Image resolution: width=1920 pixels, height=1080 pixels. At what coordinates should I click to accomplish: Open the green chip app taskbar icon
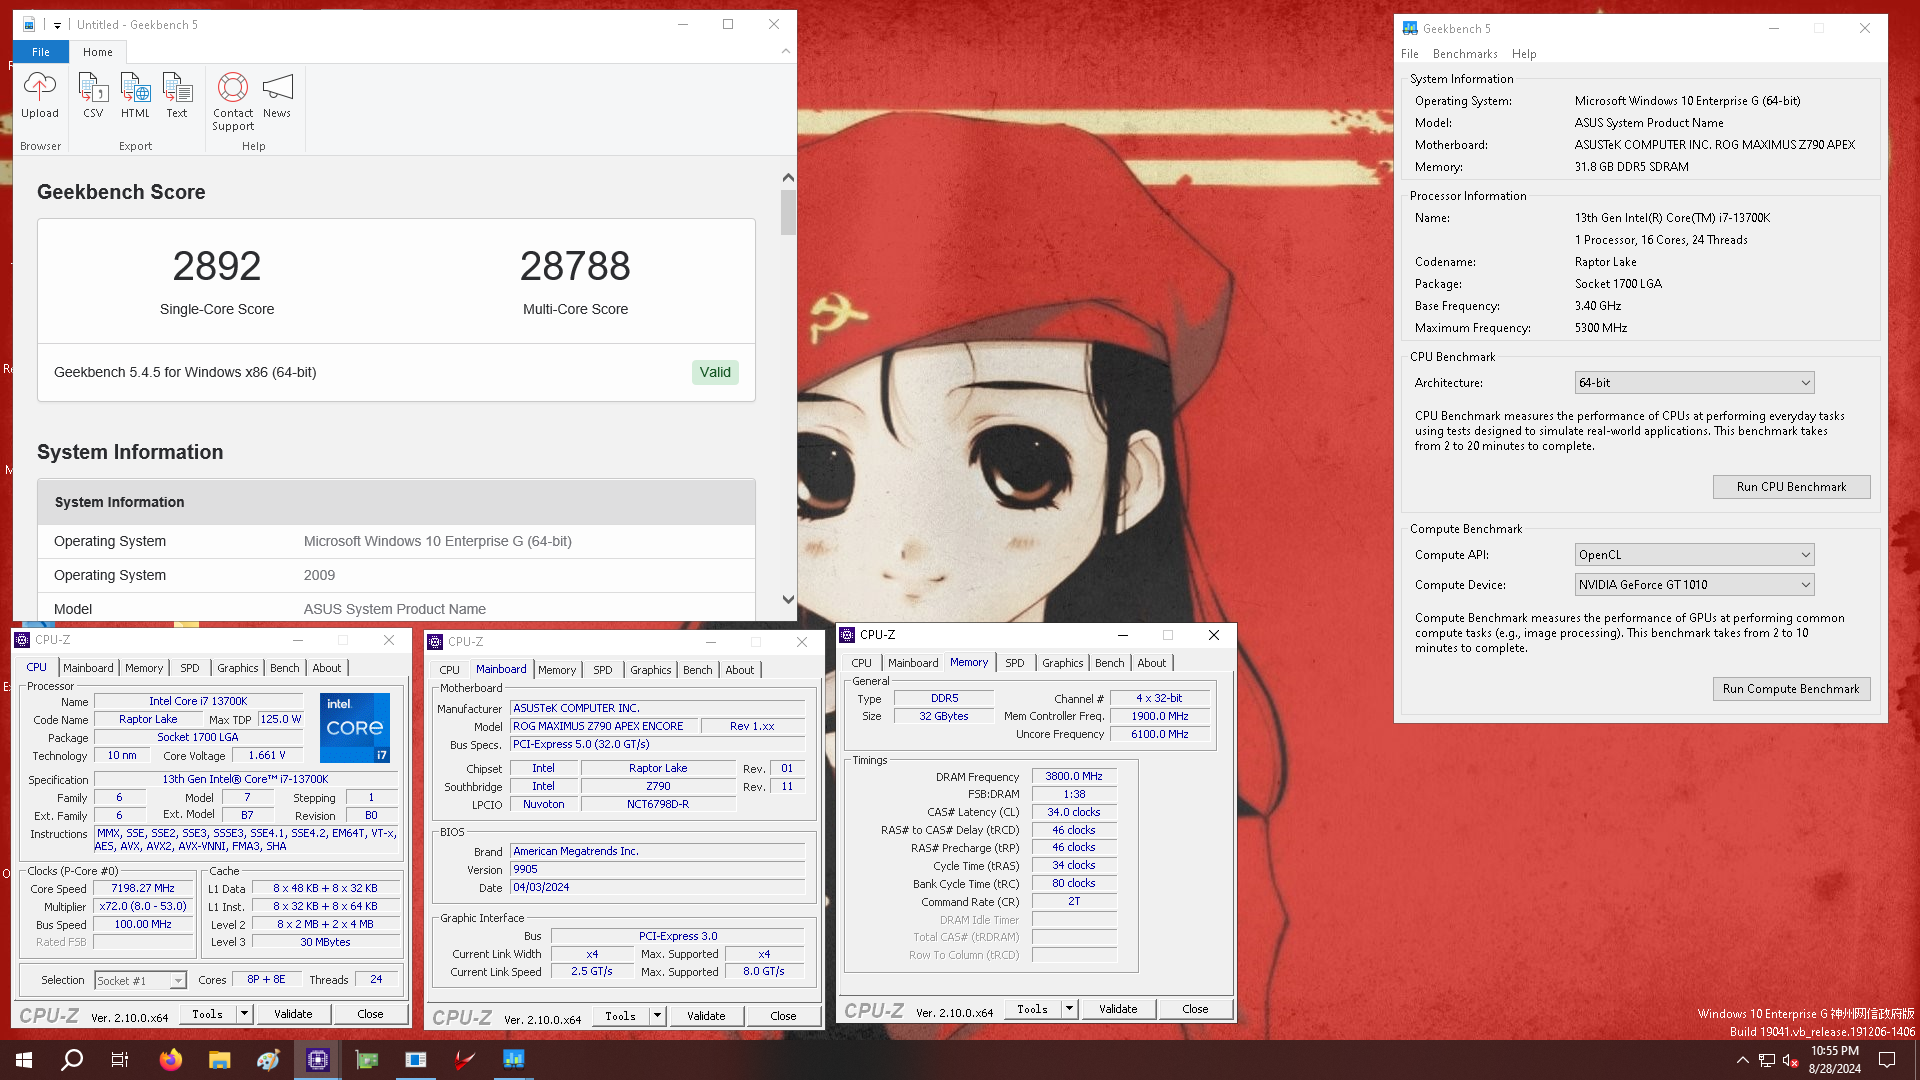tap(367, 1060)
